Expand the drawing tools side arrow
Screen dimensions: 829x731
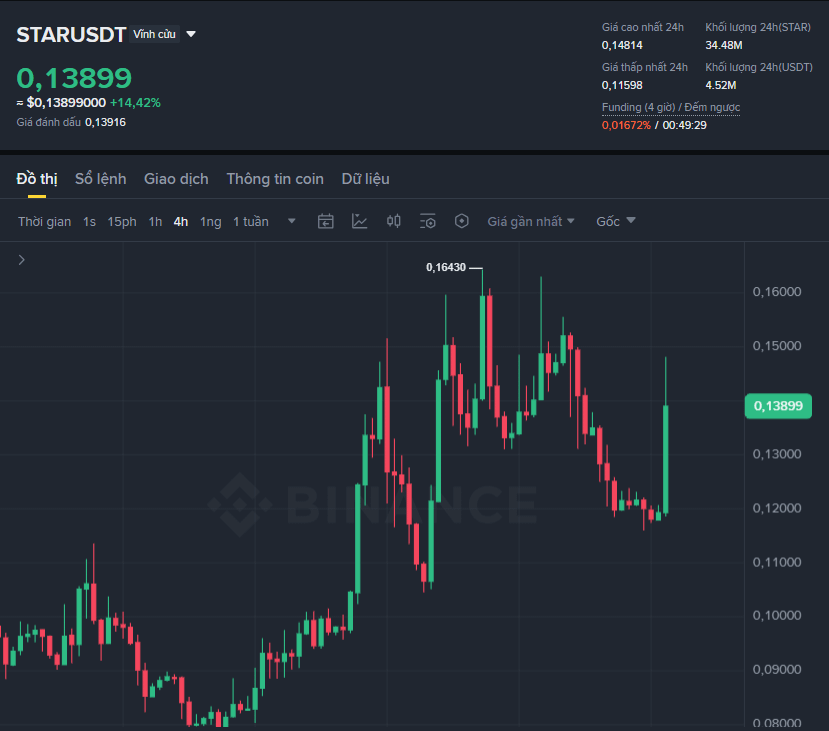[x=21, y=260]
